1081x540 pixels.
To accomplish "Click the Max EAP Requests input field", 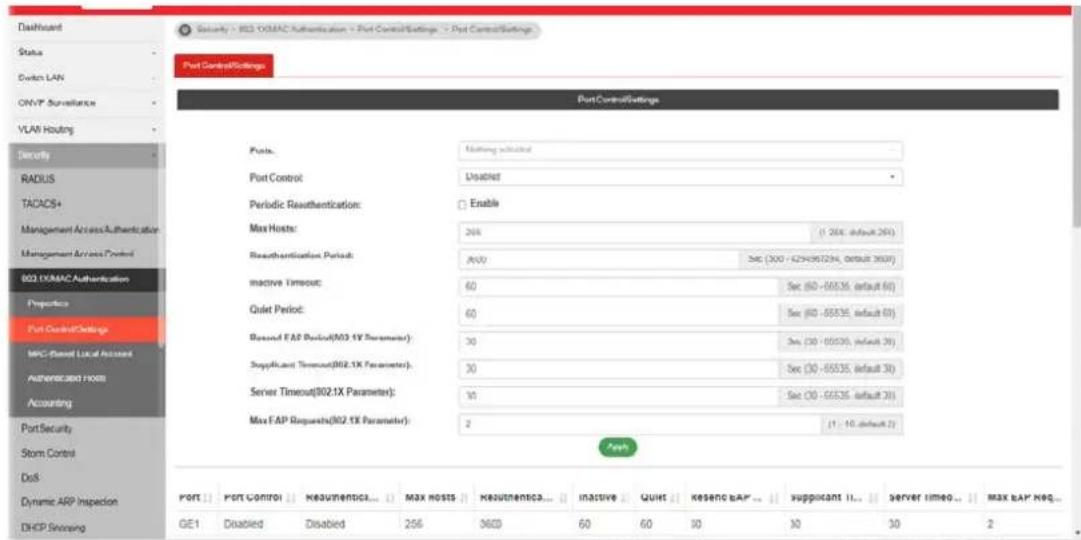I will tap(638, 424).
